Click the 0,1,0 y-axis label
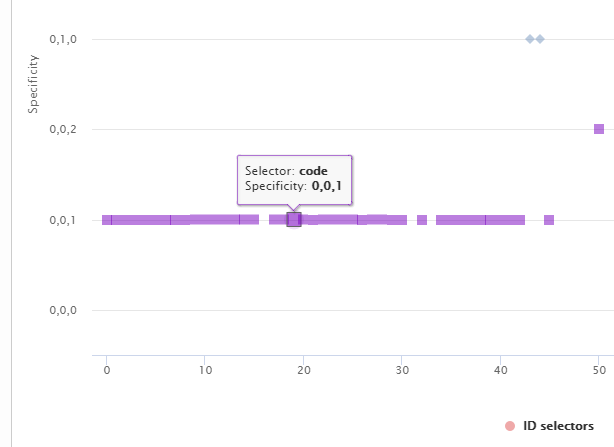 [x=63, y=39]
